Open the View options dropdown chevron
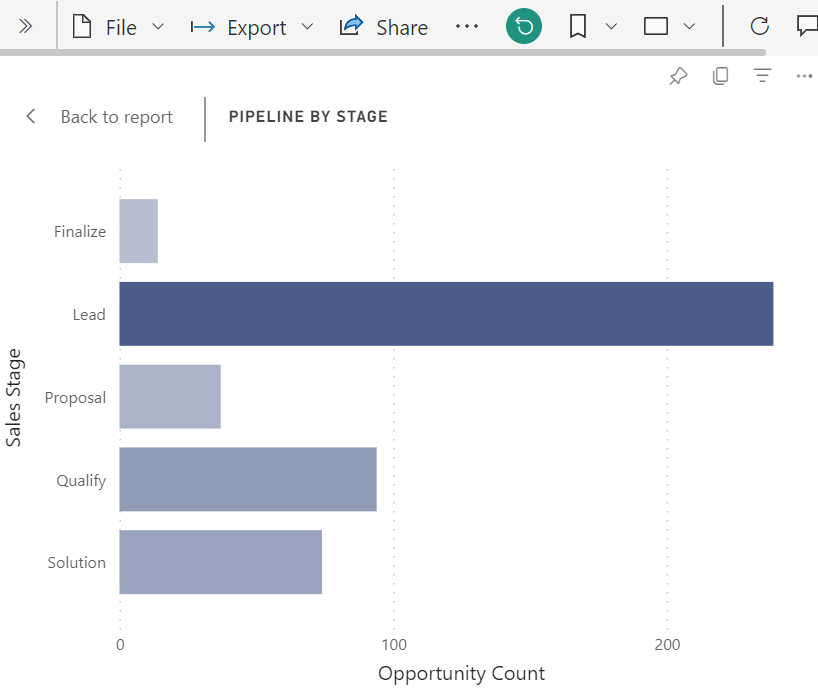This screenshot has height=689, width=818. (x=688, y=27)
